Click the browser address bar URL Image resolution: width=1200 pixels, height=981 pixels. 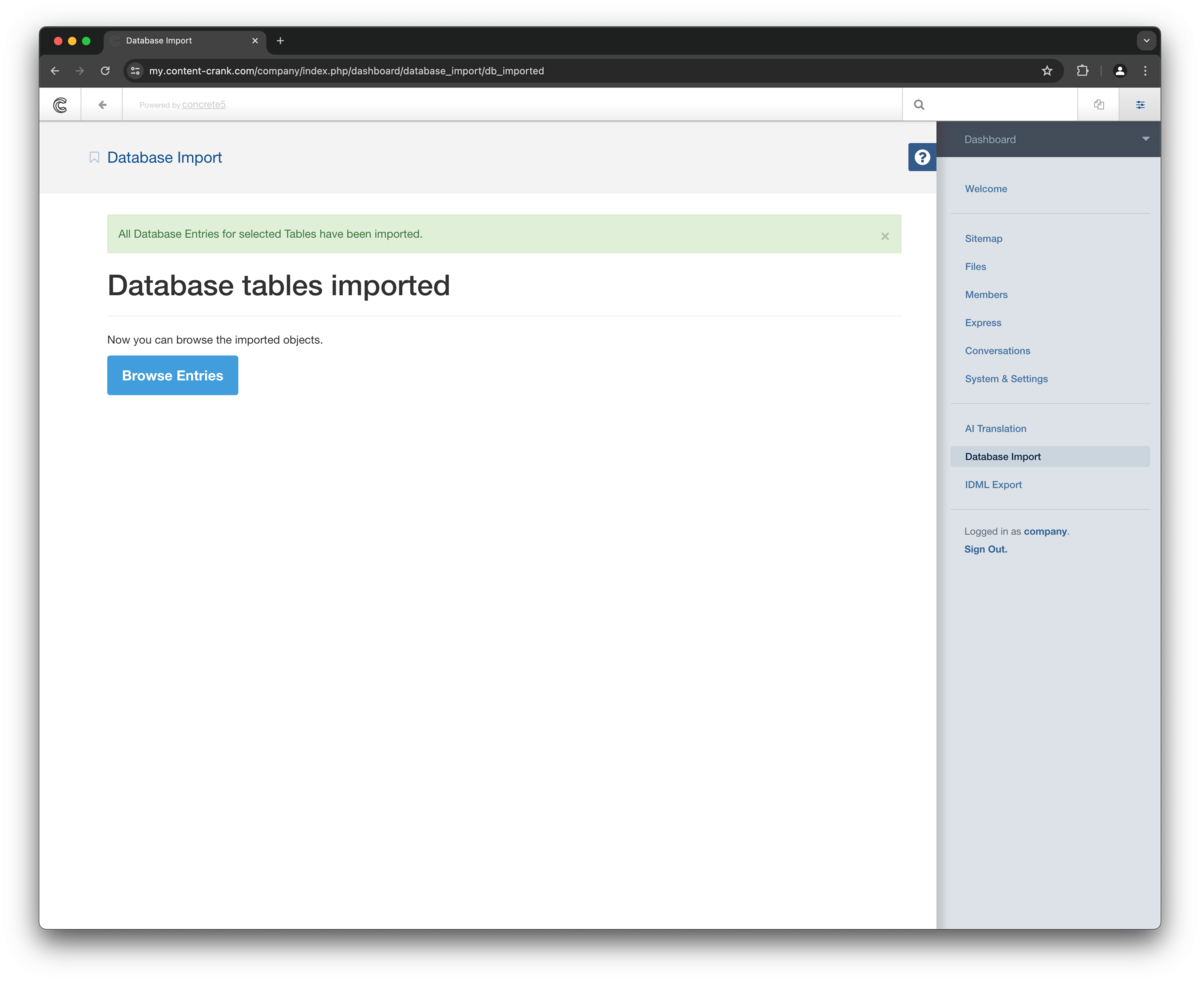[347, 71]
